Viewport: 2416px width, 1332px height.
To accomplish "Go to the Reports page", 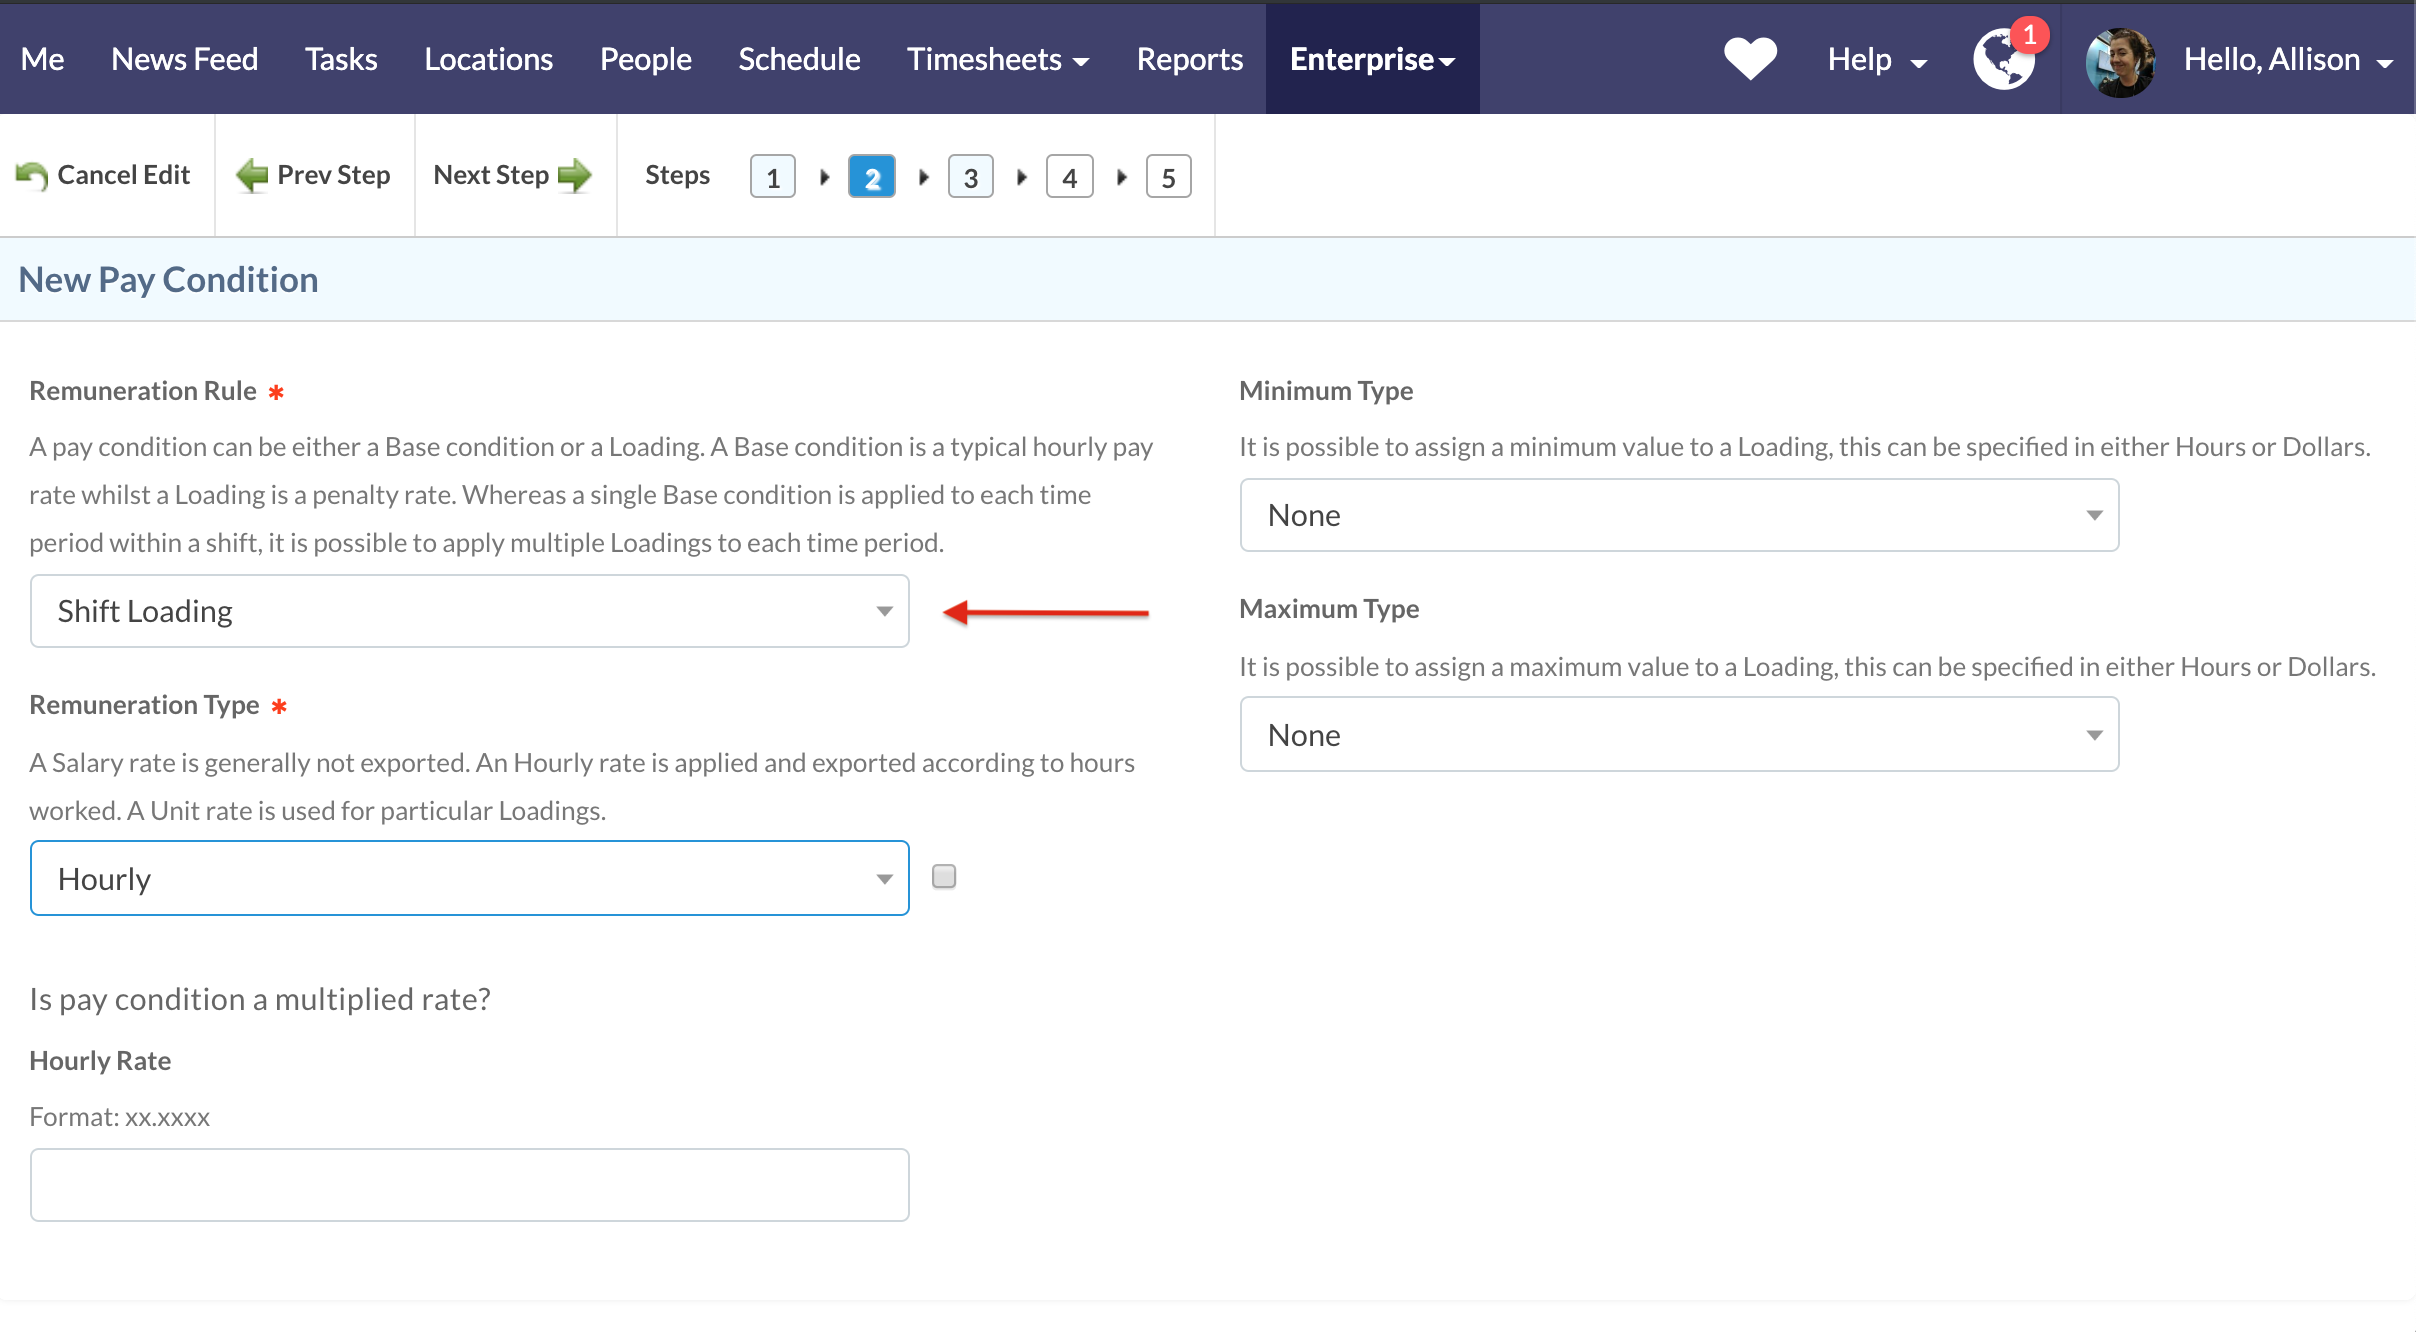I will [x=1189, y=60].
